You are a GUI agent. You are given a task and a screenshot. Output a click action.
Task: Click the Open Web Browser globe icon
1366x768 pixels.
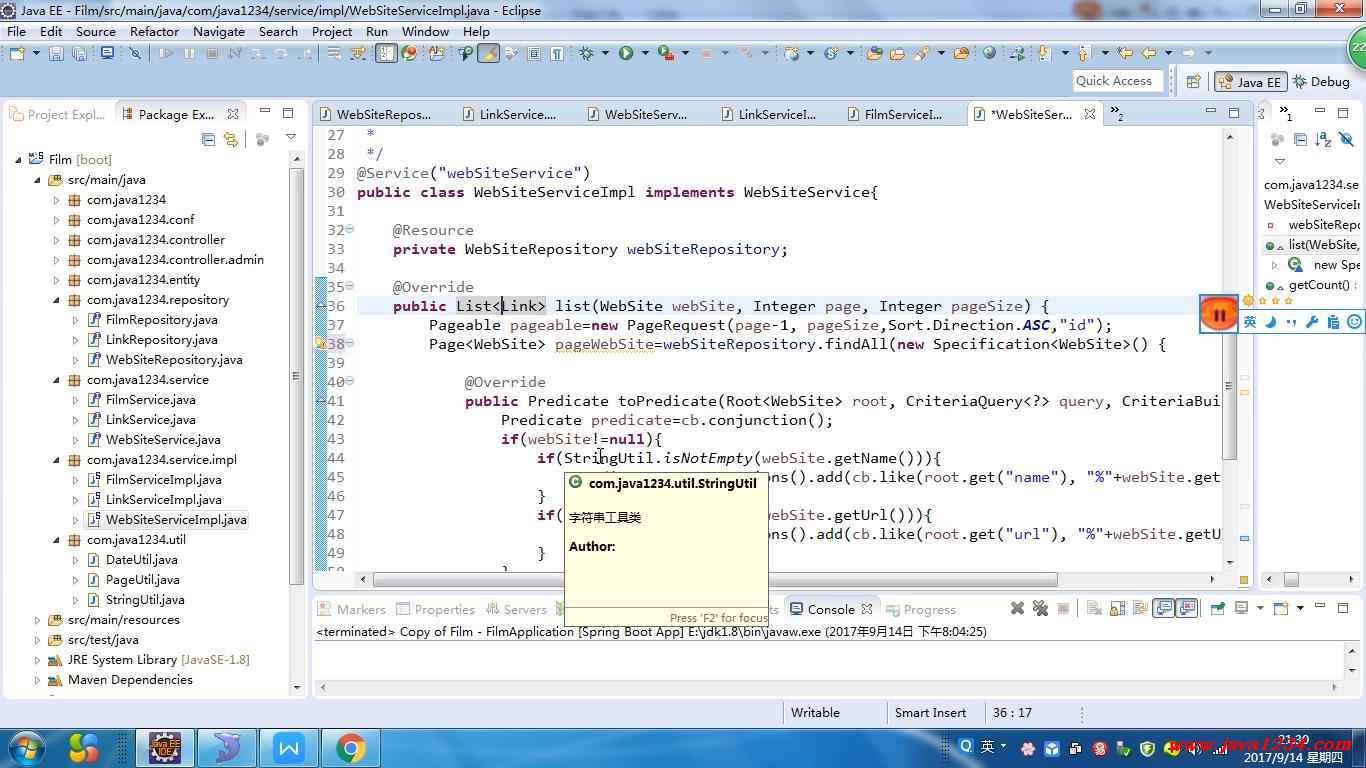tap(989, 53)
